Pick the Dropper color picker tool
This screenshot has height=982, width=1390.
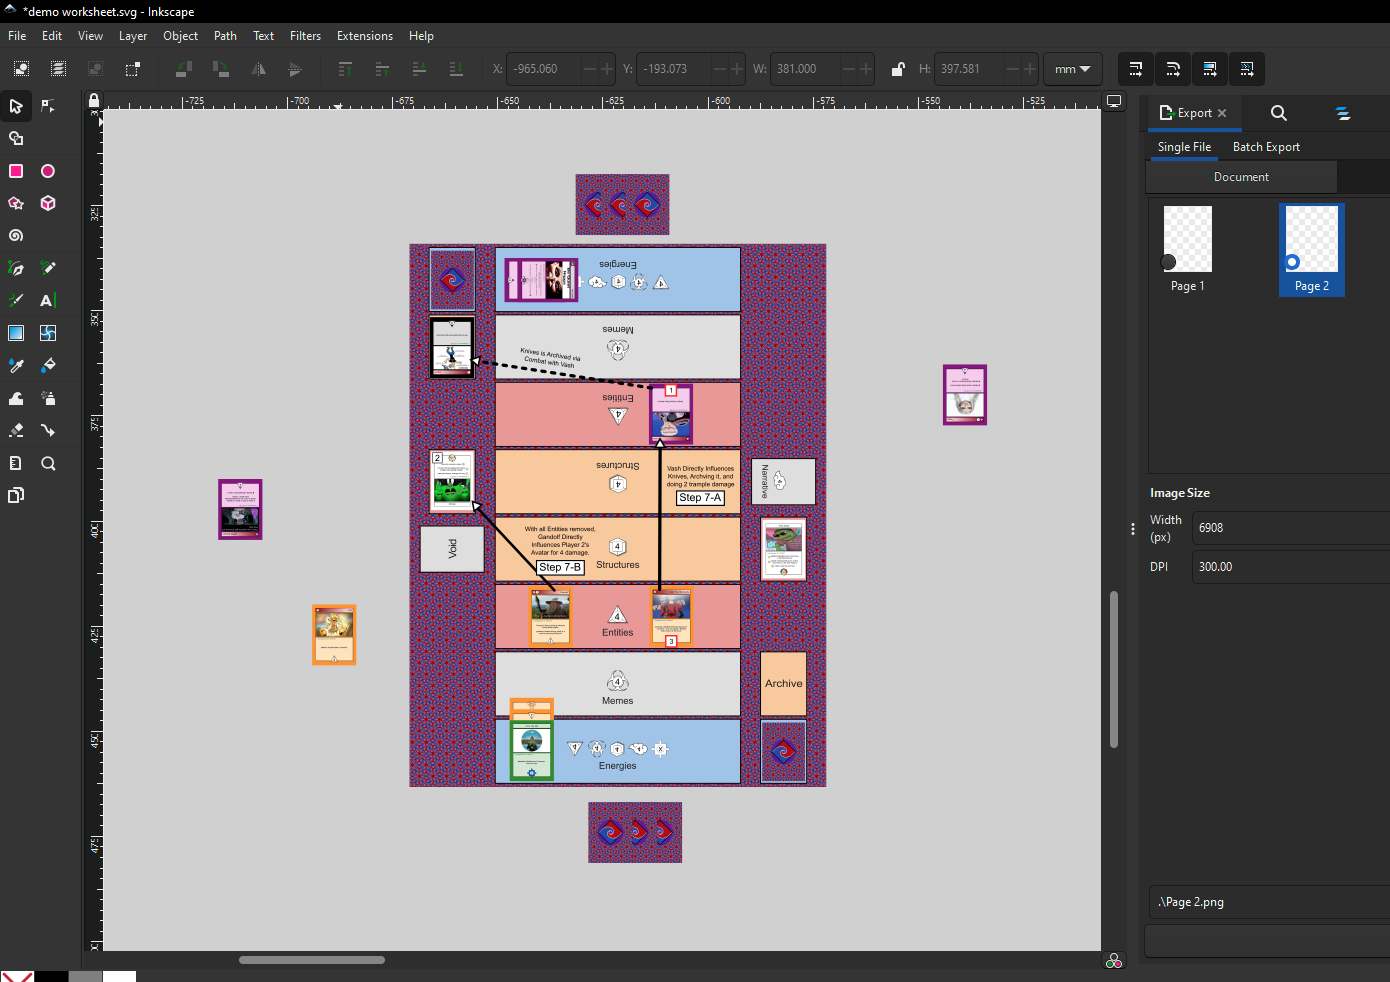tap(16, 366)
